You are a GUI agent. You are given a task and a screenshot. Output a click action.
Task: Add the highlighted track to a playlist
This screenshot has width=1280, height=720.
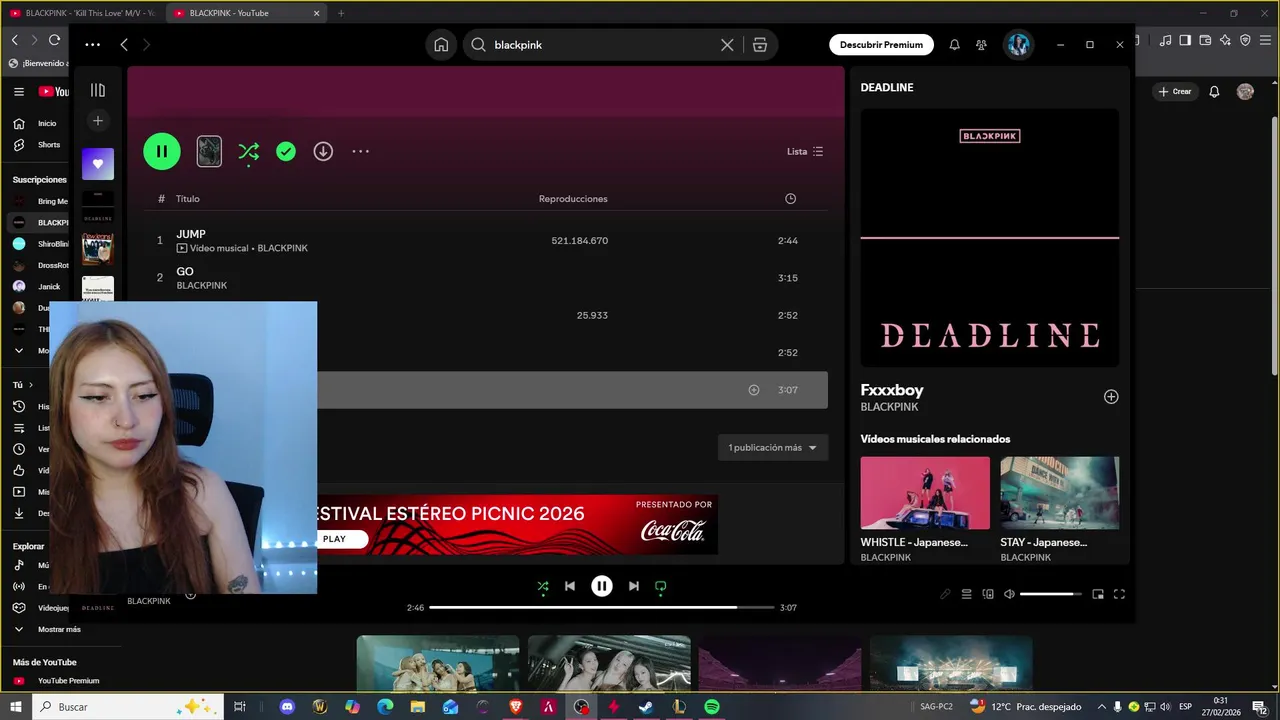coord(754,390)
